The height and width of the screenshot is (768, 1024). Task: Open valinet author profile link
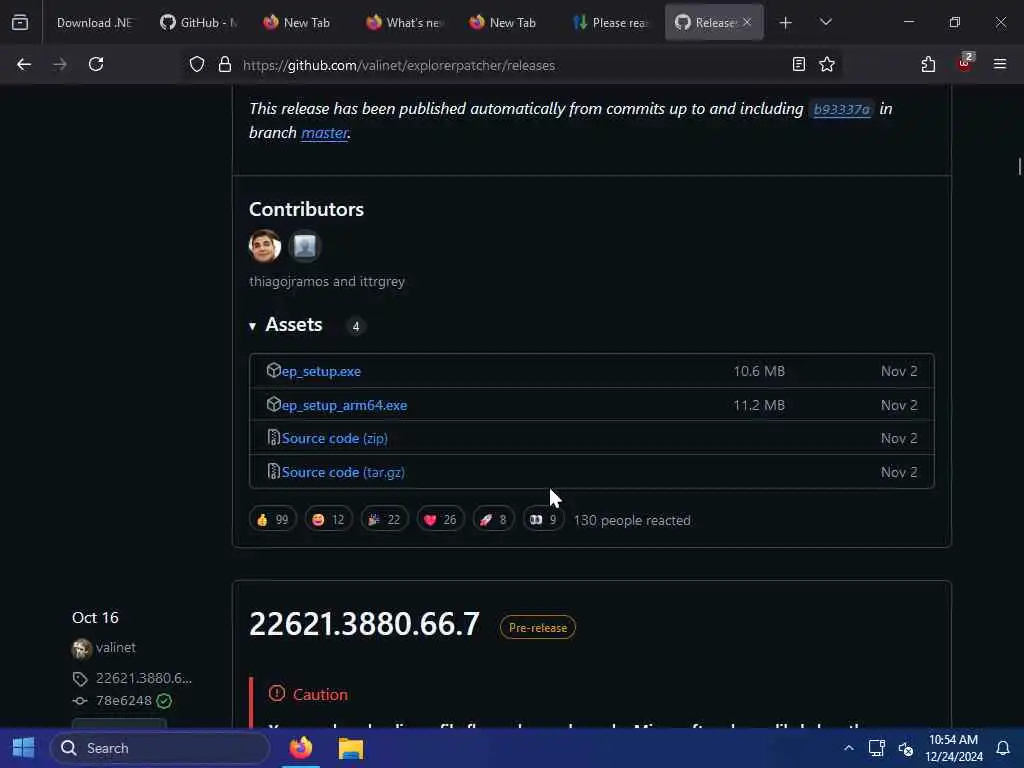point(116,647)
